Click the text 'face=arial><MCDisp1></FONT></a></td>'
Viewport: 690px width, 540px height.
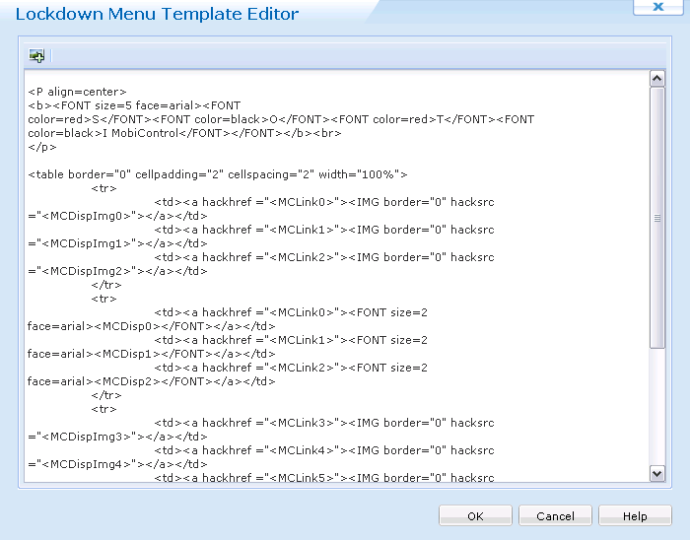pos(151,354)
